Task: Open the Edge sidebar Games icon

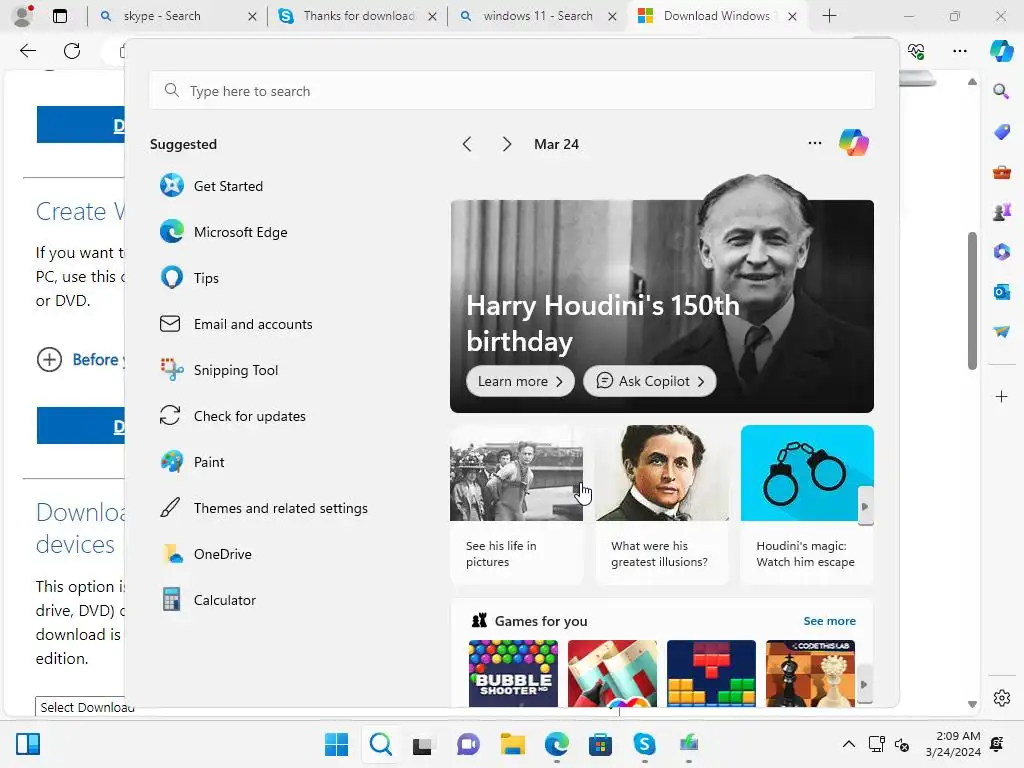Action: [1001, 212]
